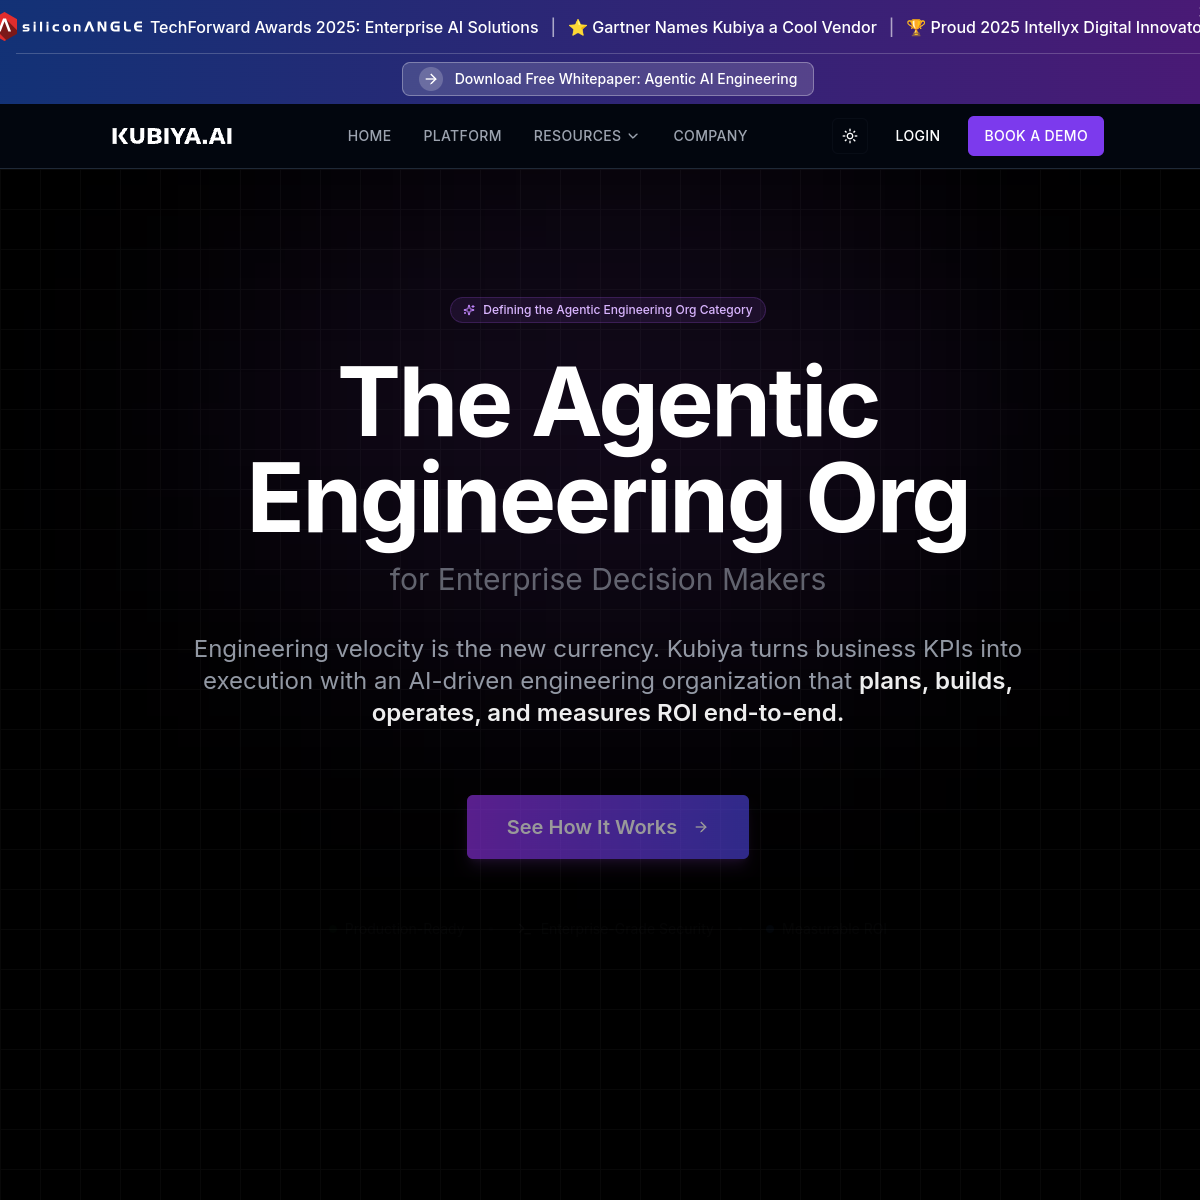Viewport: 1200px width, 1200px height.
Task: Expand the Resources dropdown chevron
Action: coord(633,136)
